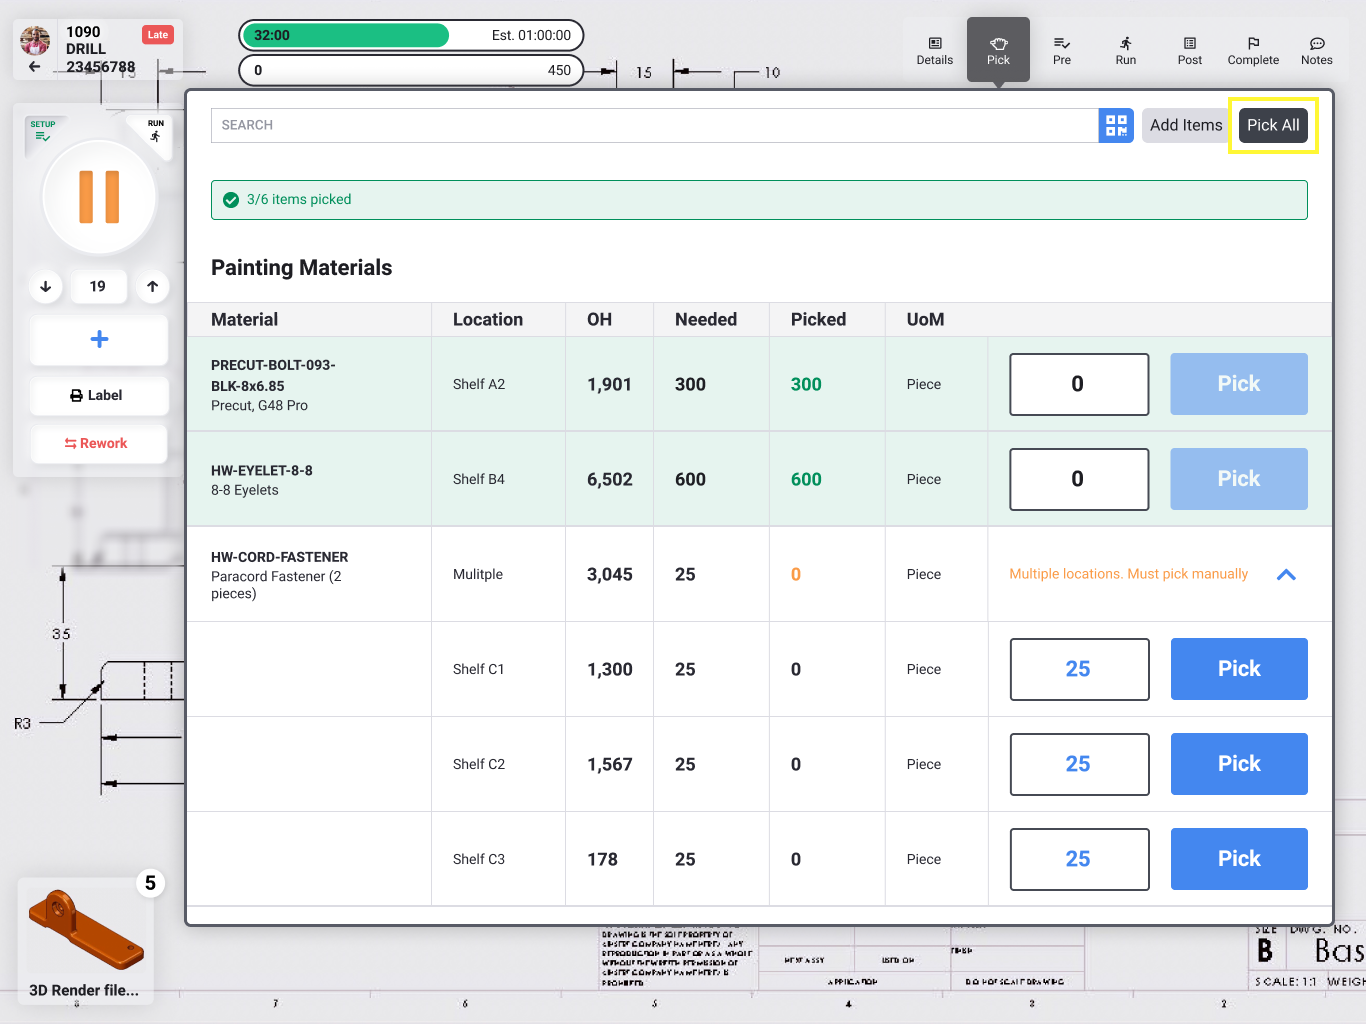This screenshot has height=1024, width=1366.
Task: Click the material search field
Action: click(x=654, y=125)
